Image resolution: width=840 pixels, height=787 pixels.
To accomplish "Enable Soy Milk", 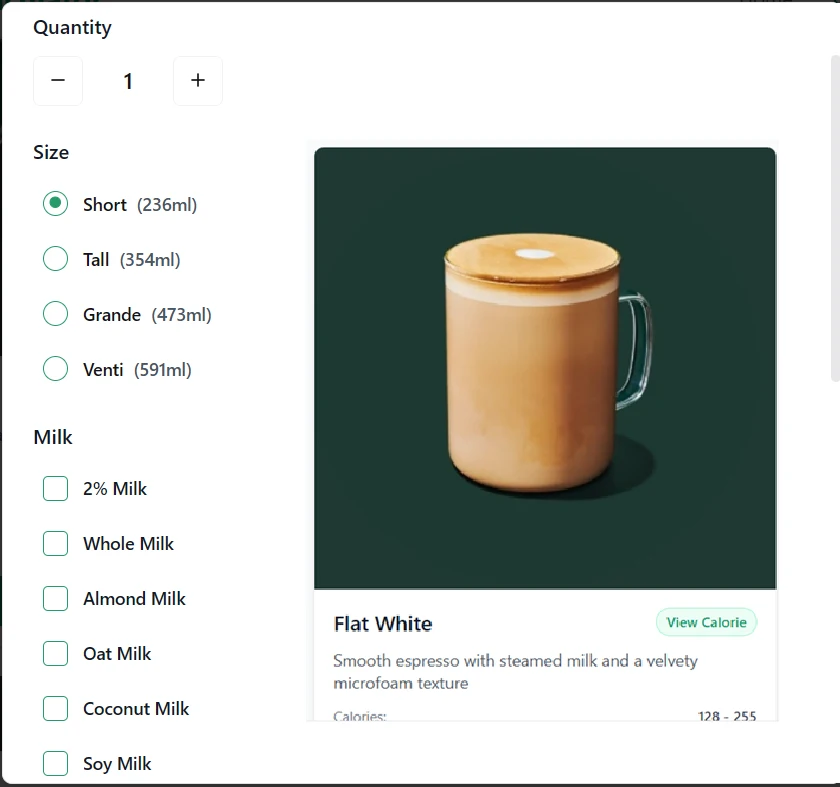I will pyautogui.click(x=55, y=763).
